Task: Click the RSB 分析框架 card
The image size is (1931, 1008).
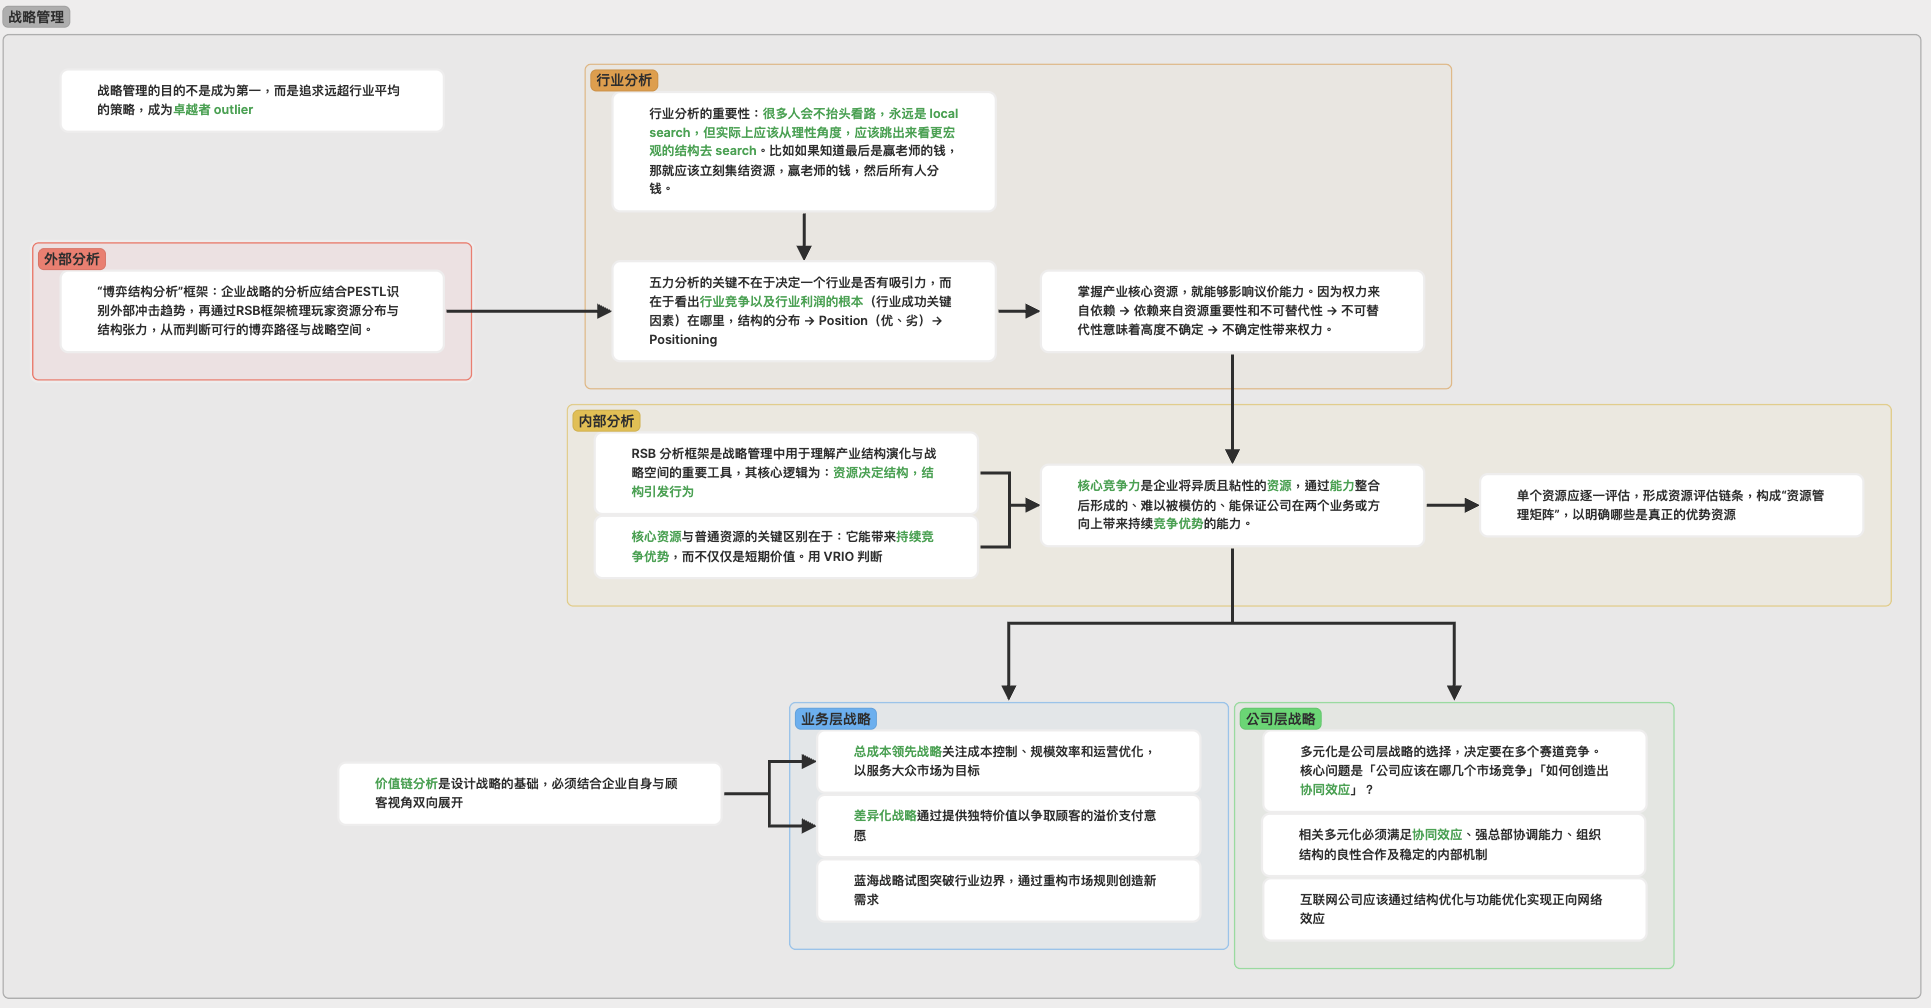Action: coord(785,472)
